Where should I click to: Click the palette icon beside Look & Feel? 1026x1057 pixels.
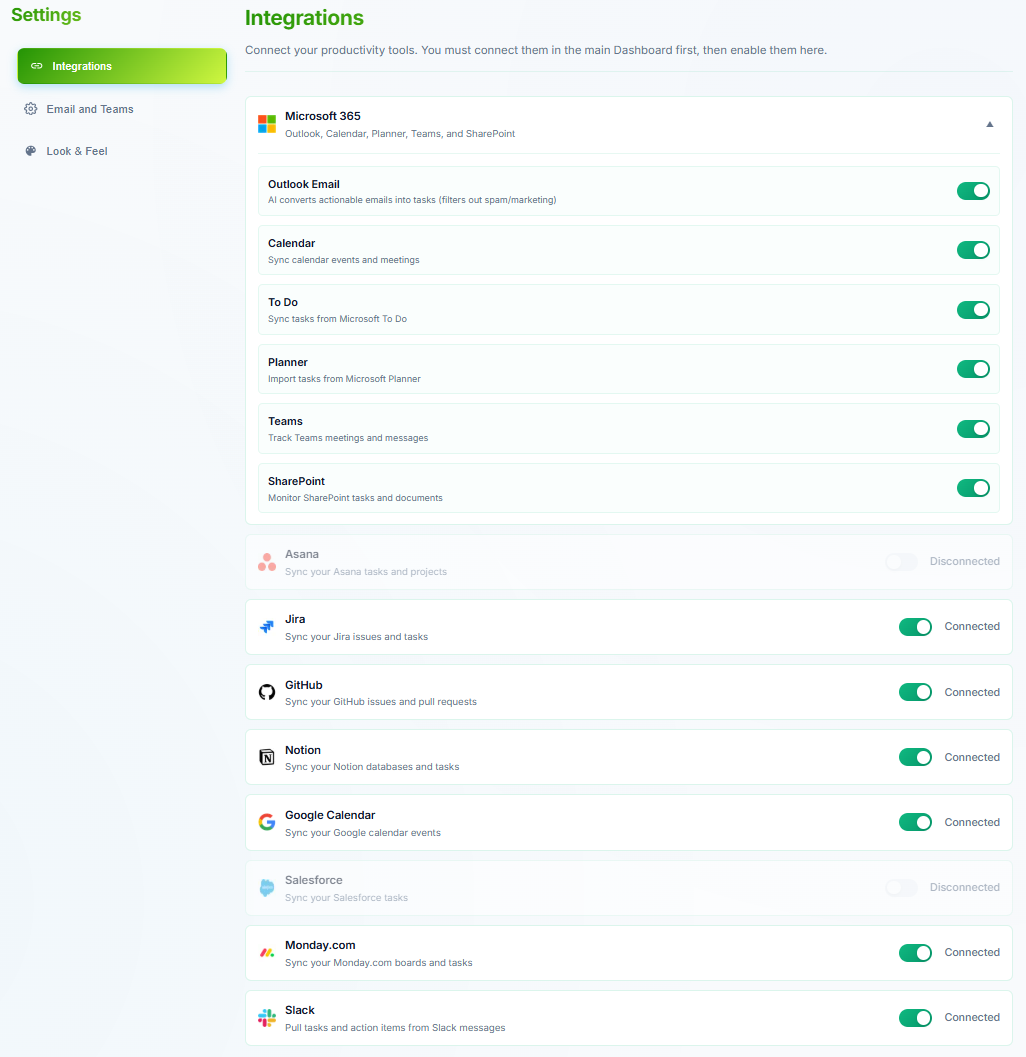tap(31, 151)
